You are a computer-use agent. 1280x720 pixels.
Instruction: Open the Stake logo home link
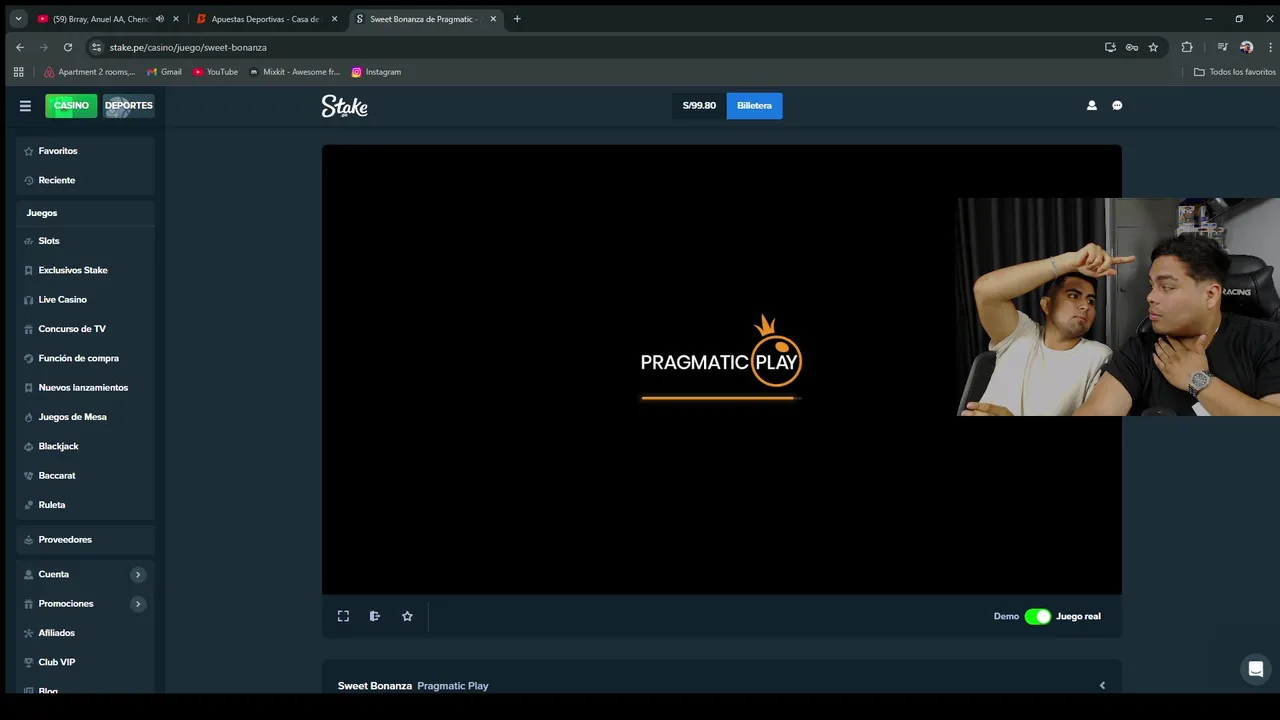point(345,106)
